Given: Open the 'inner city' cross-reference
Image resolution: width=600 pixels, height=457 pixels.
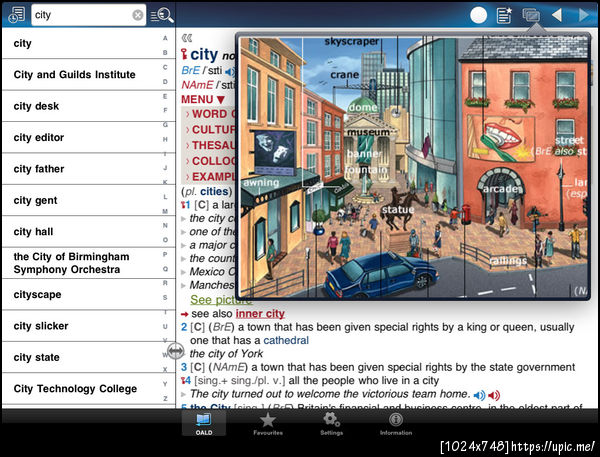Looking at the screenshot, I should 260,314.
